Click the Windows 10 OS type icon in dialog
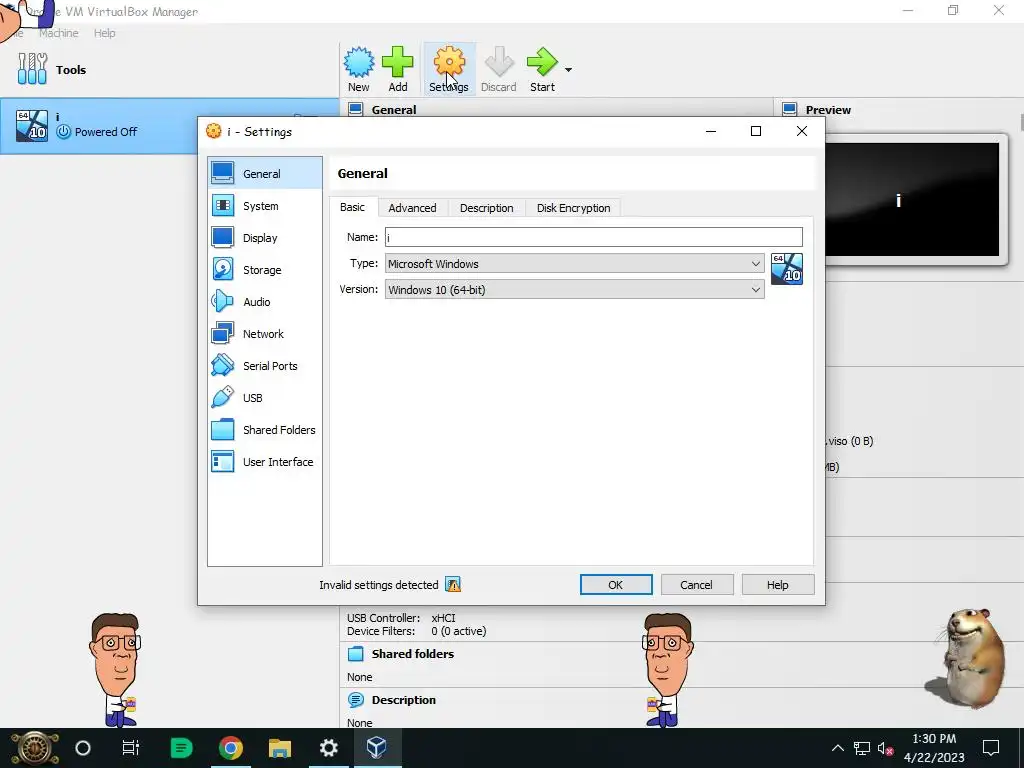The height and width of the screenshot is (768, 1024). [x=787, y=269]
